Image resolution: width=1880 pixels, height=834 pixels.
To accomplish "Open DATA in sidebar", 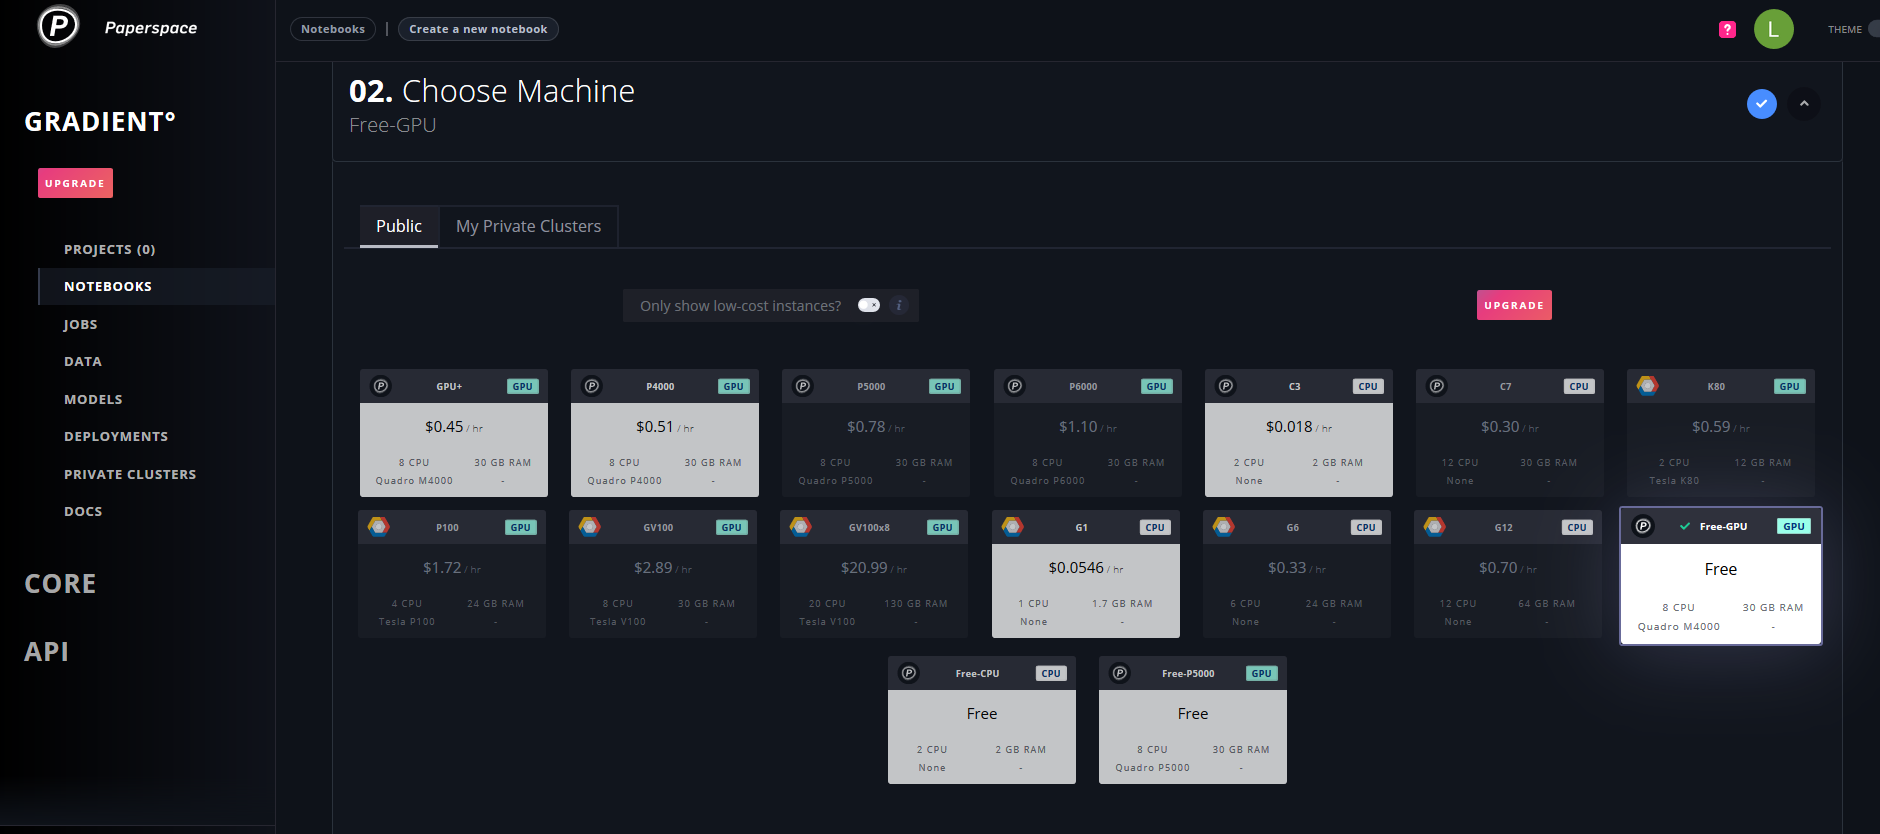I will click(x=83, y=361).
